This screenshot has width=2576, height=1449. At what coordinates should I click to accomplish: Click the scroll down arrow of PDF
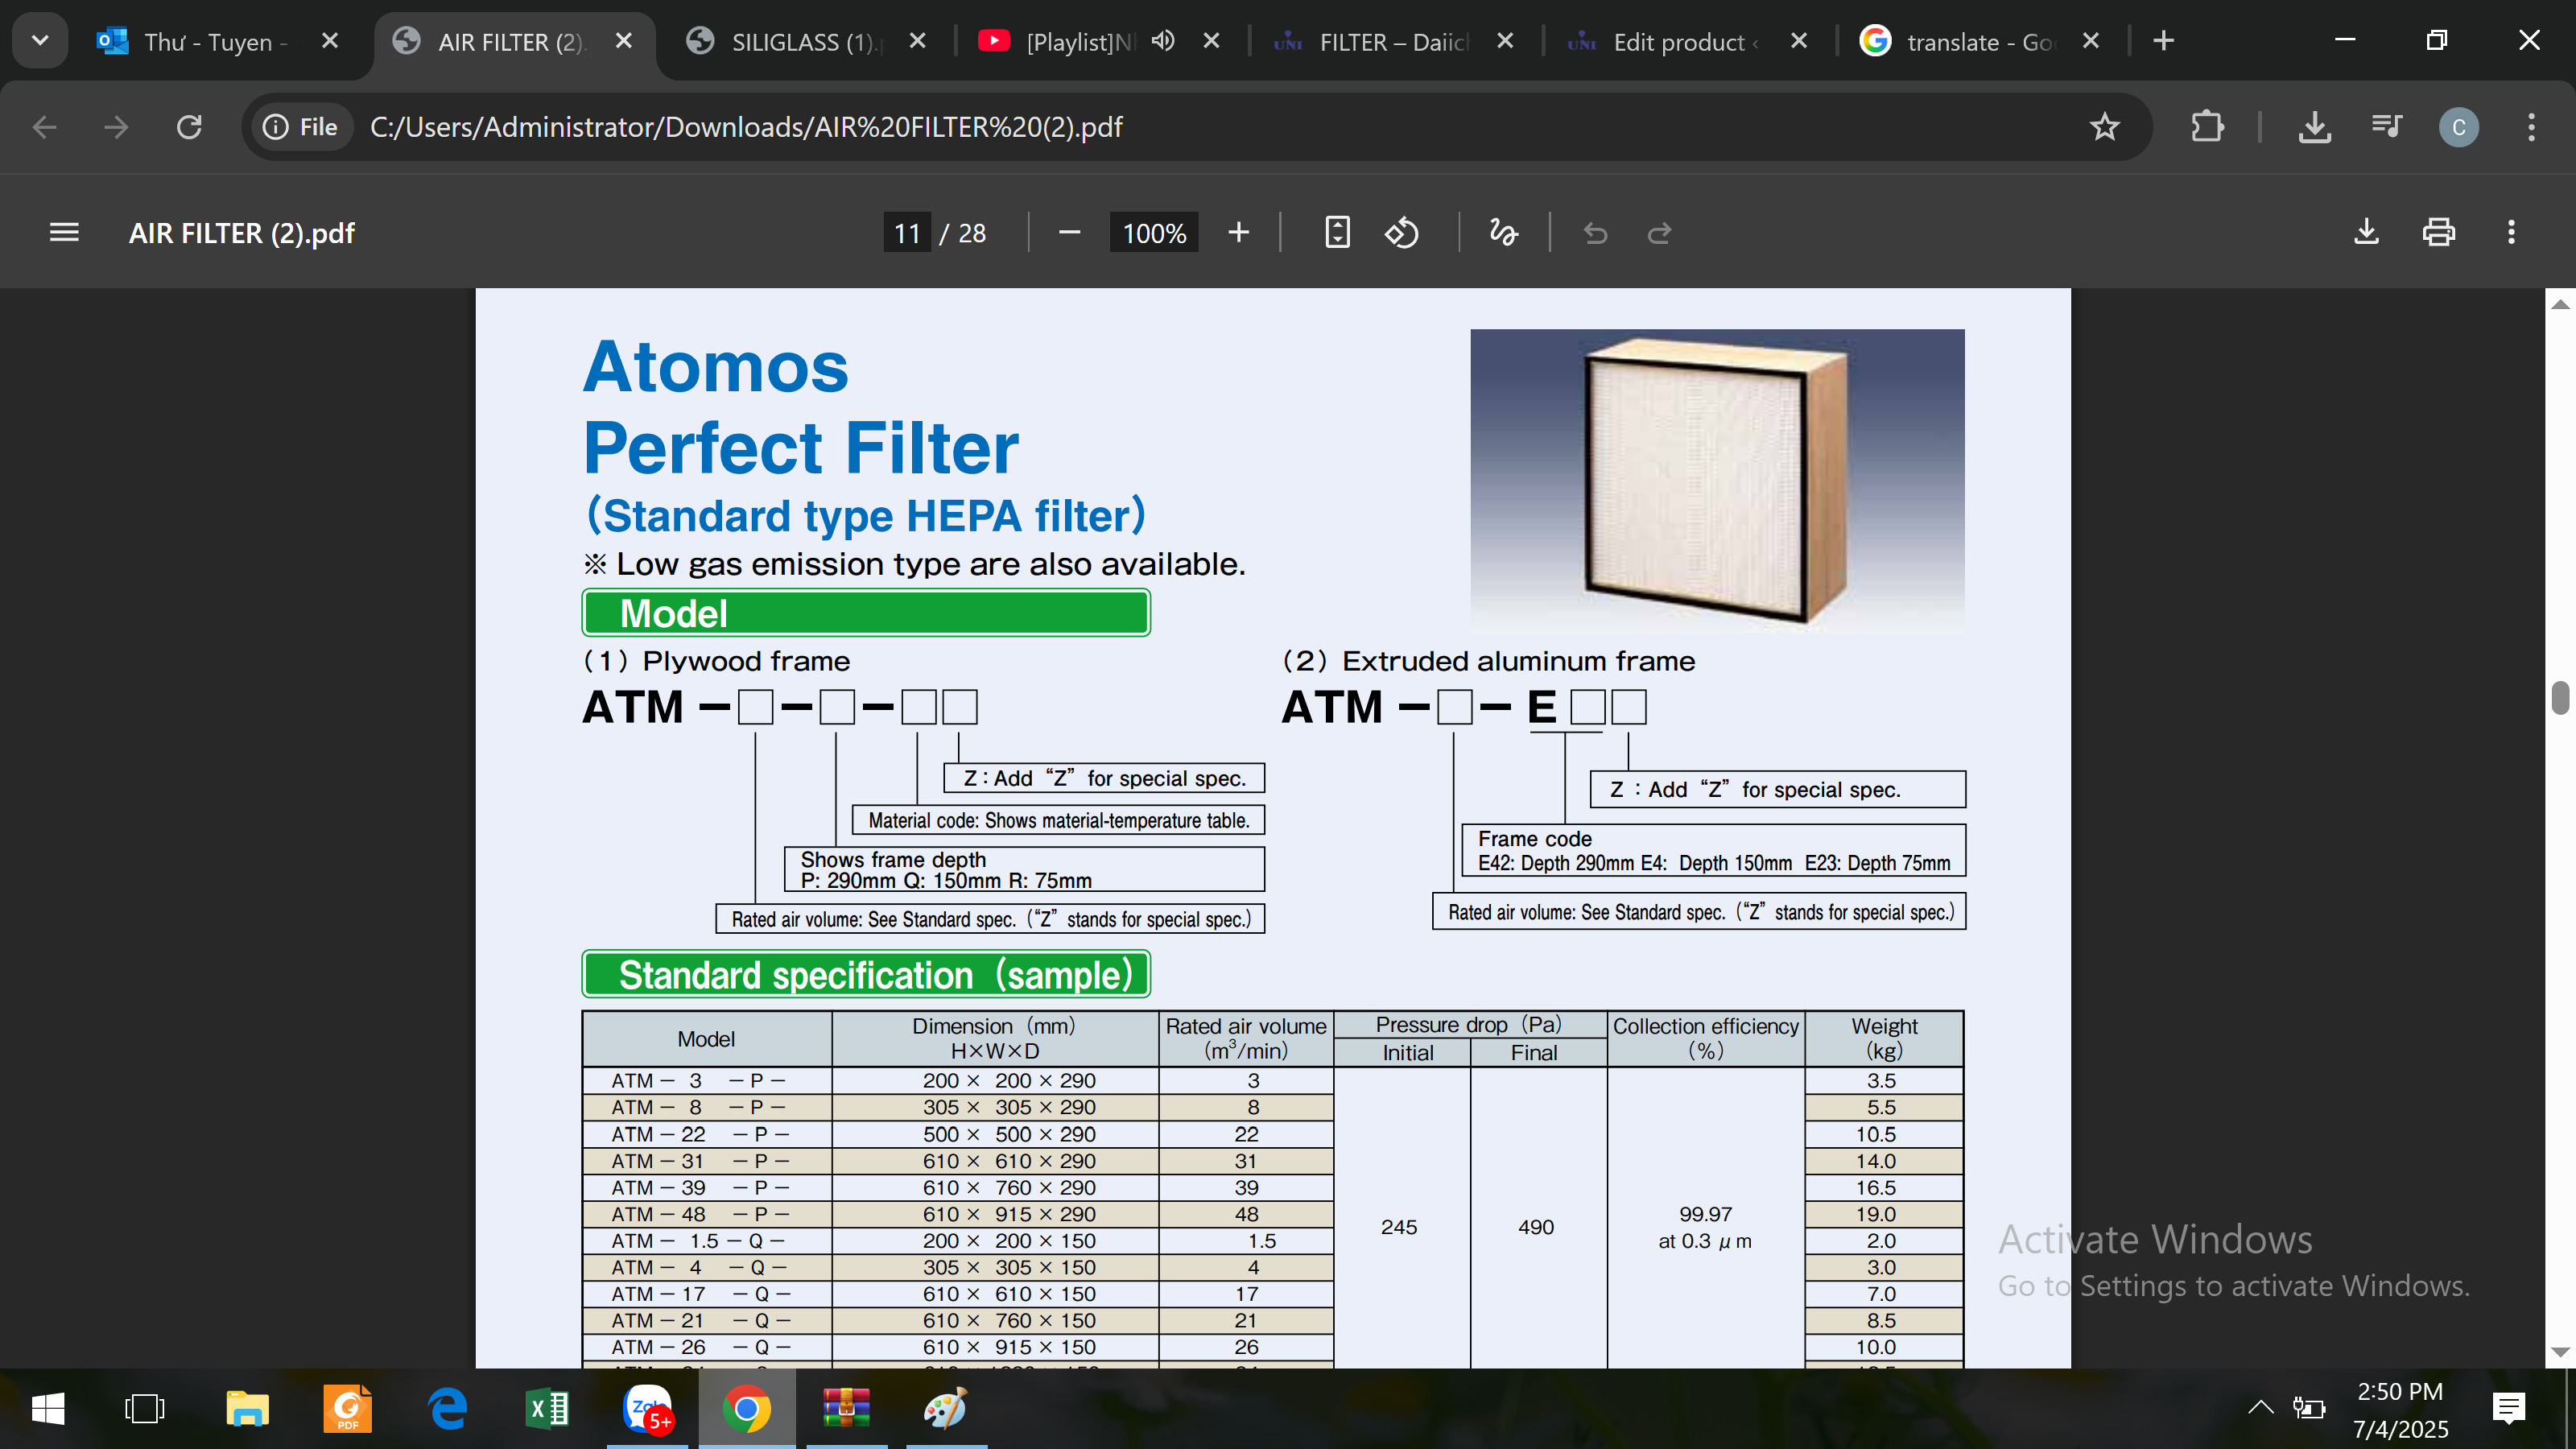tap(2559, 1352)
